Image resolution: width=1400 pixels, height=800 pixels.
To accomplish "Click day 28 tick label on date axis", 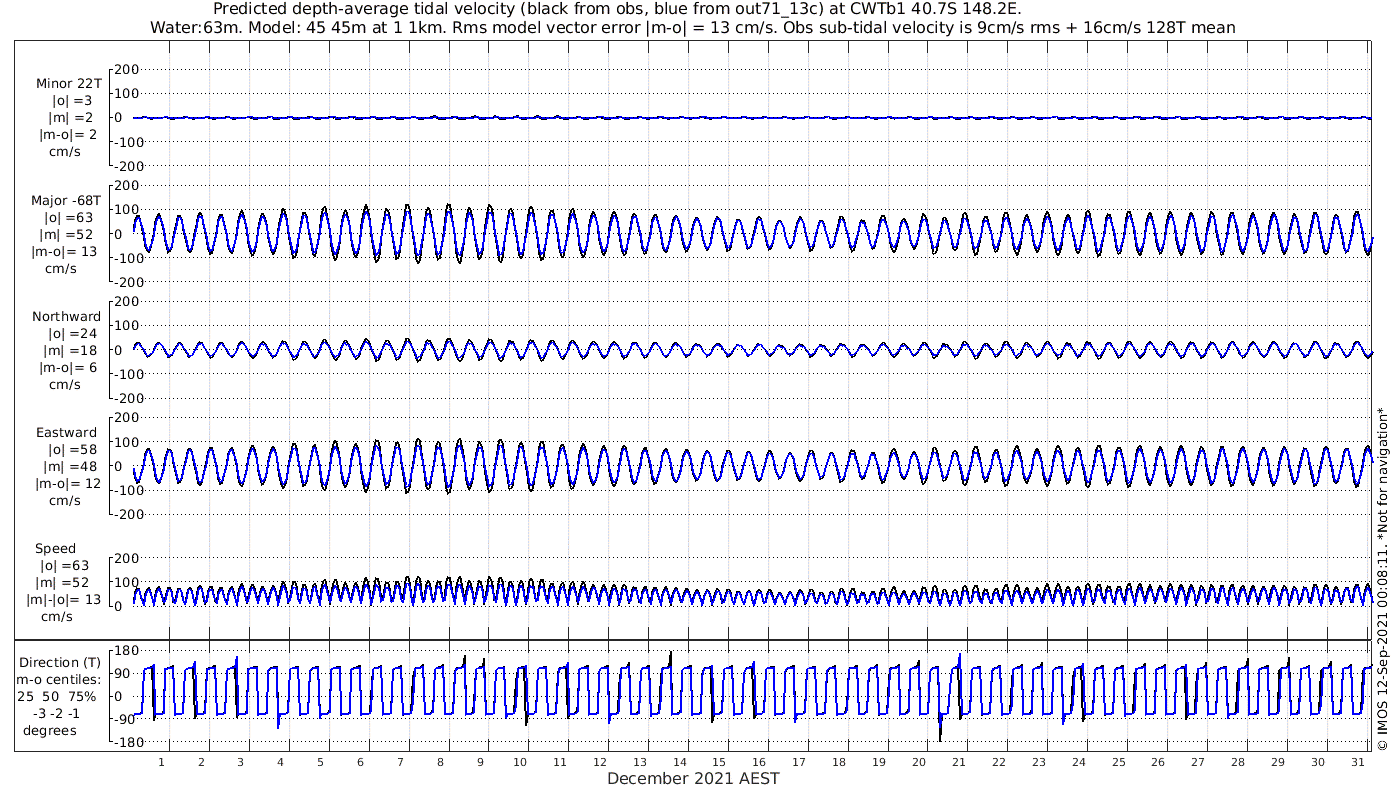I will coord(1238,762).
